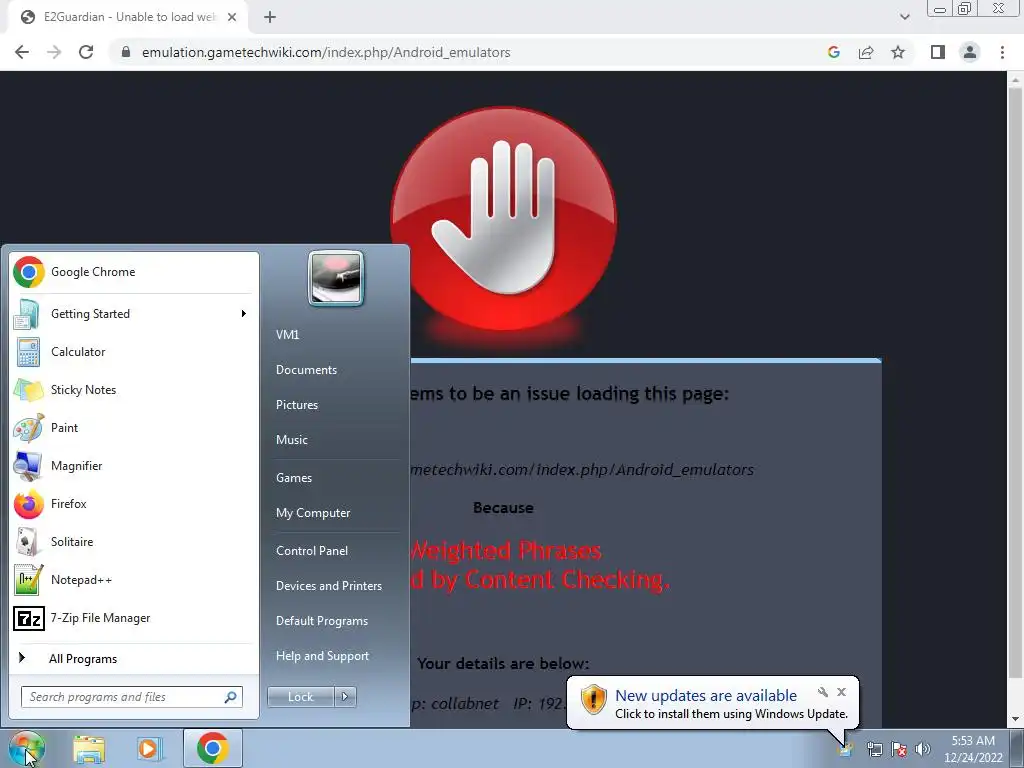Viewport: 1024px width, 768px height.
Task: Open 7-Zip File Manager
Action: (134, 618)
